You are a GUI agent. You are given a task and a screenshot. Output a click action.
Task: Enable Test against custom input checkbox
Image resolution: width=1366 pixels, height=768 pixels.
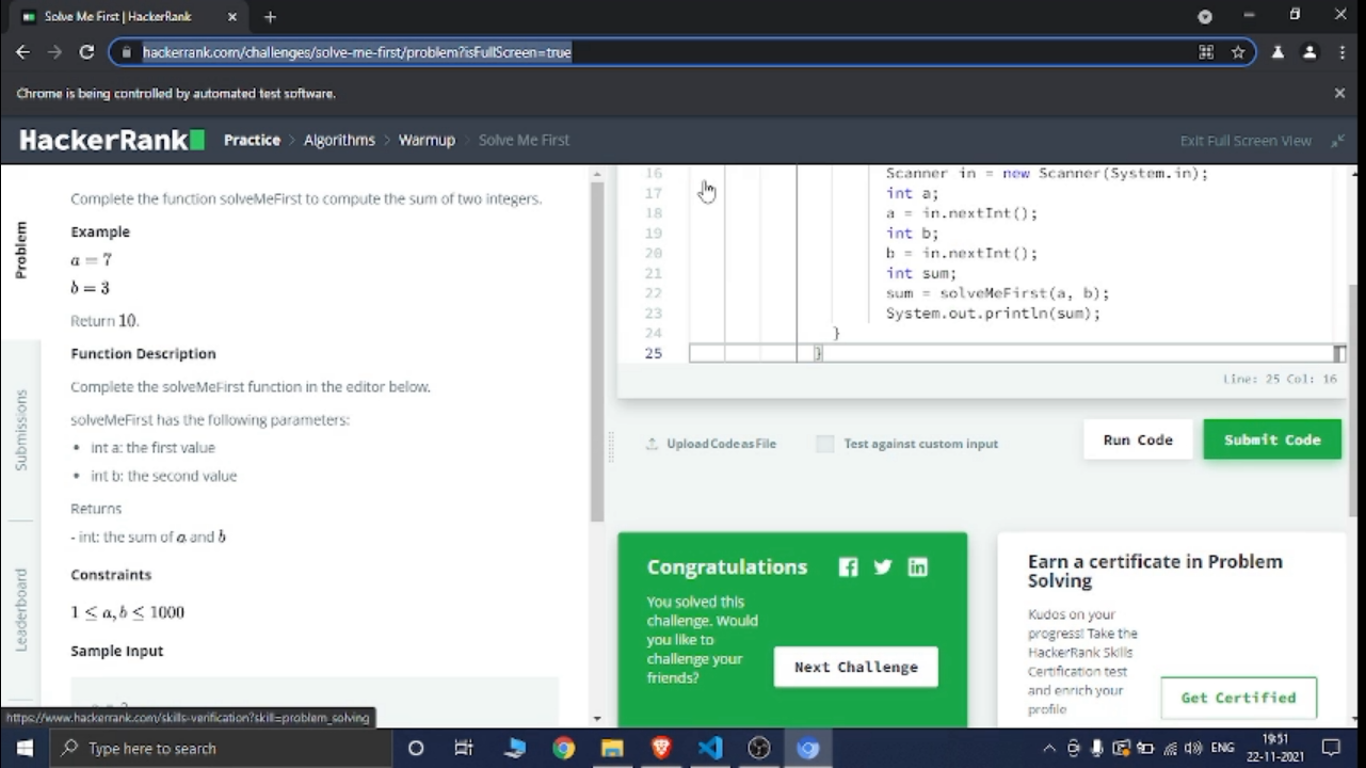825,444
